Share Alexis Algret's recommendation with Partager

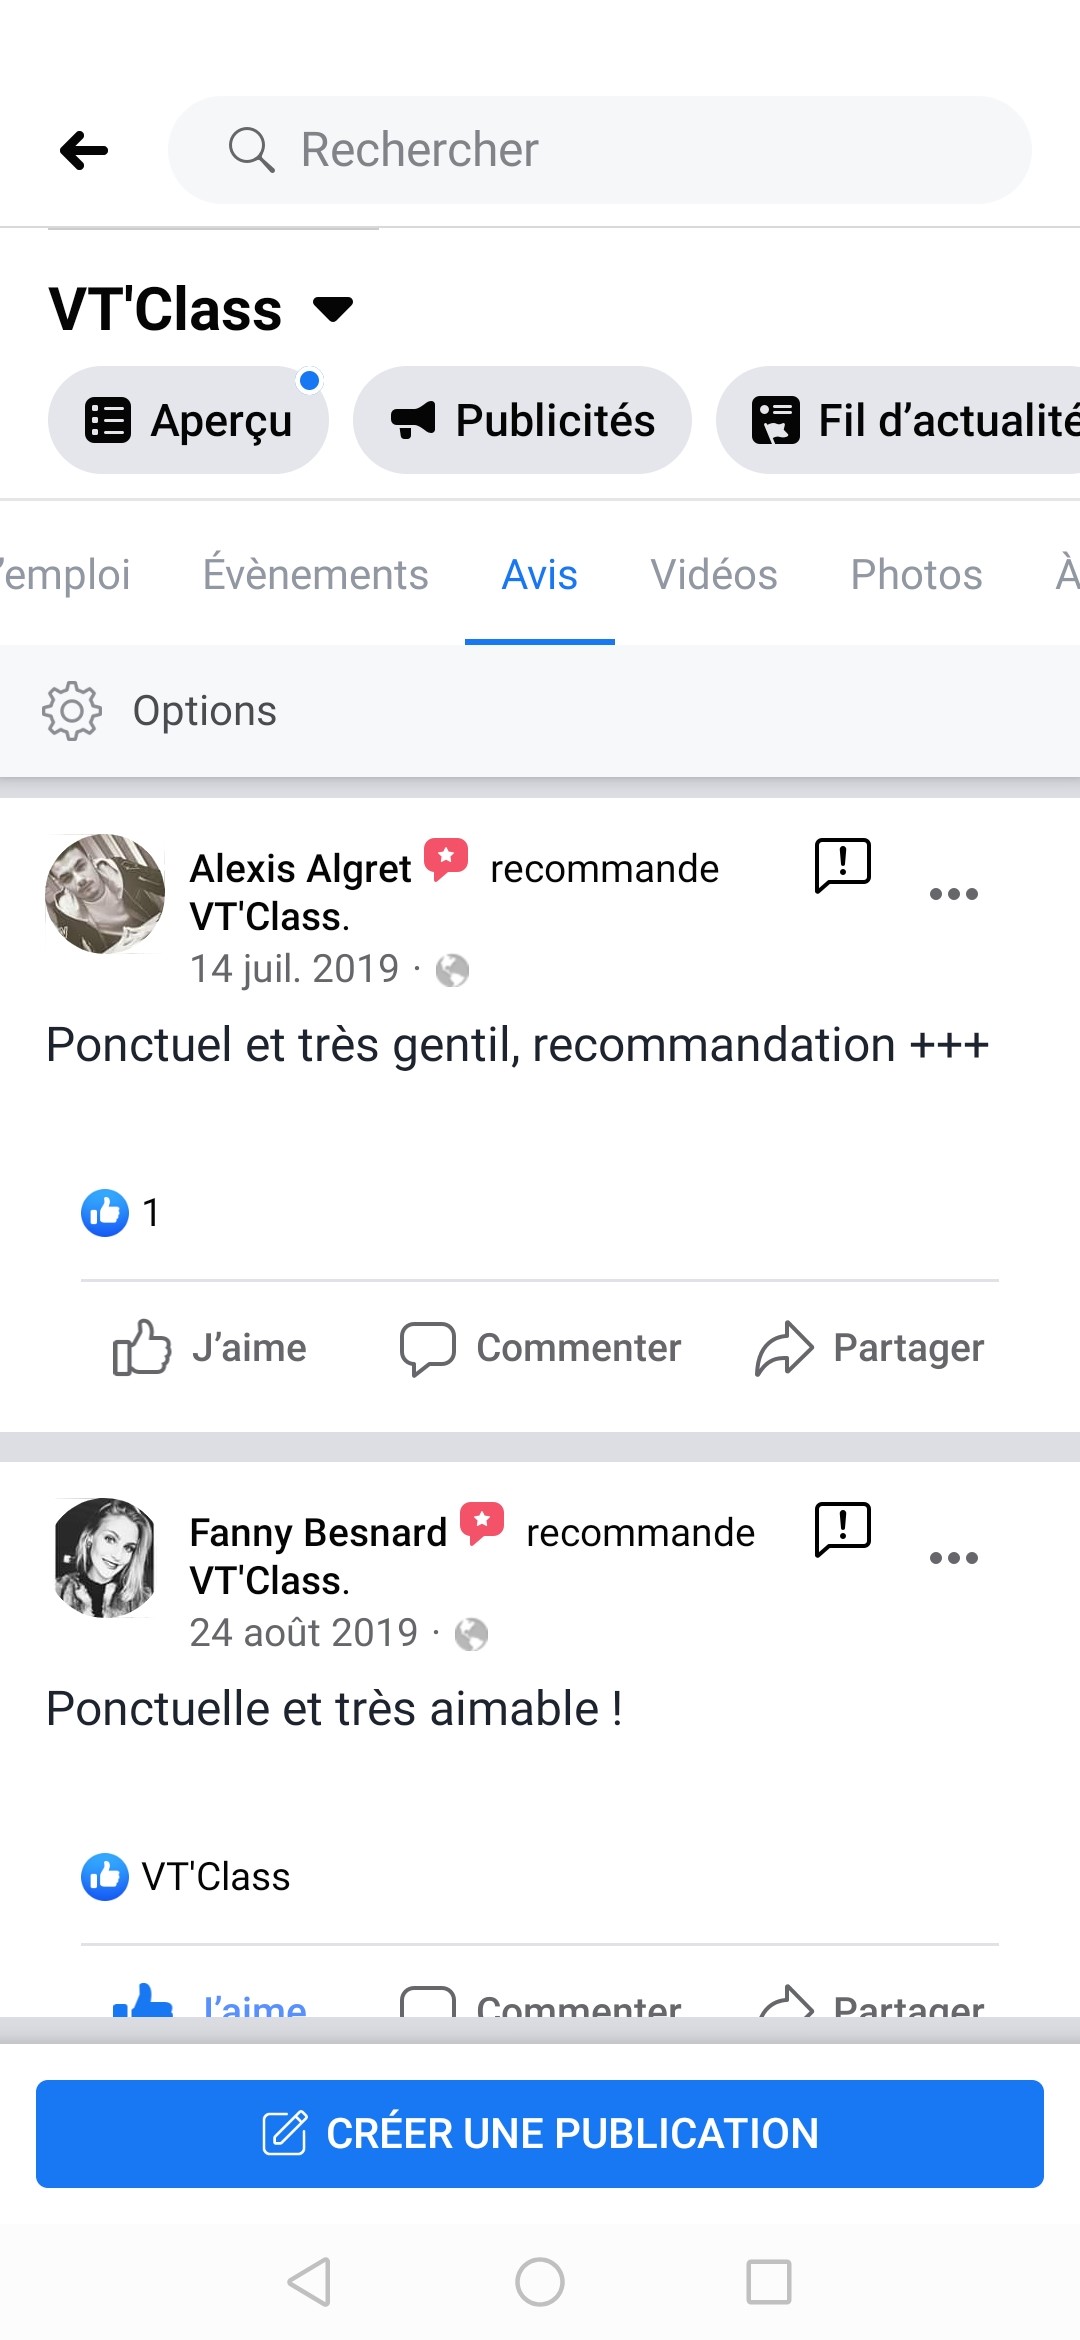(869, 1348)
